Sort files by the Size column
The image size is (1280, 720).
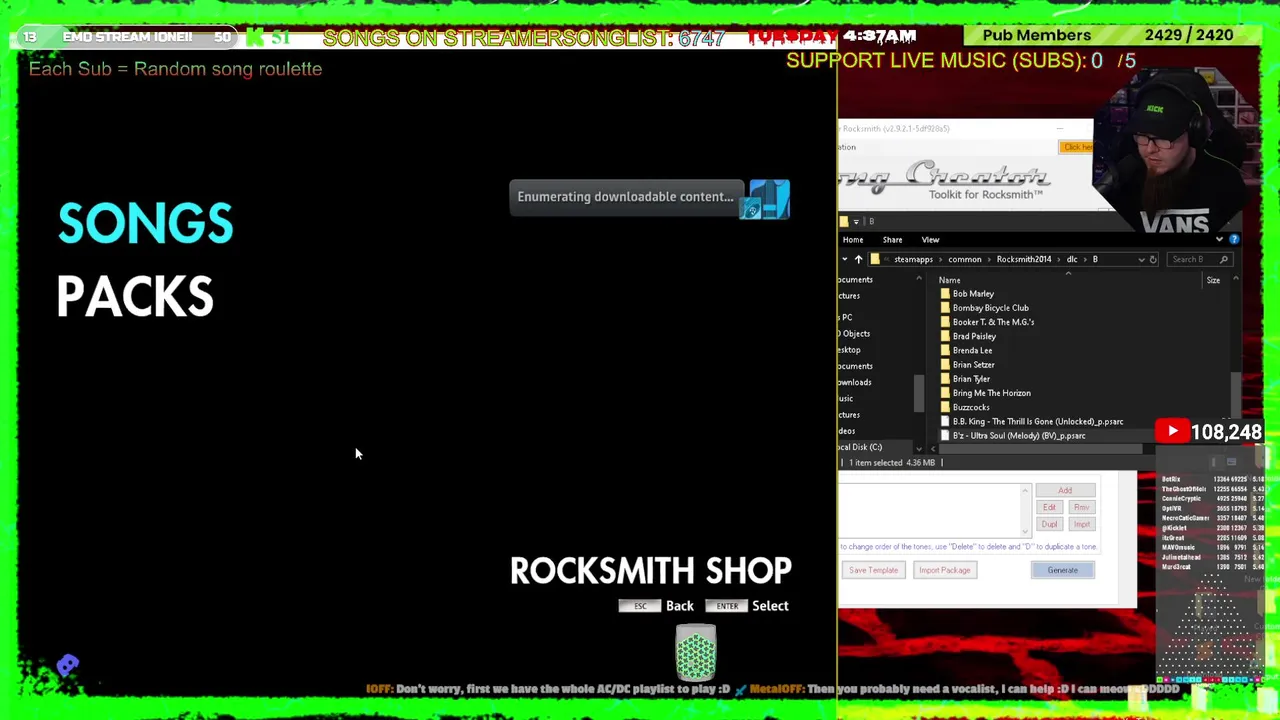(1213, 281)
